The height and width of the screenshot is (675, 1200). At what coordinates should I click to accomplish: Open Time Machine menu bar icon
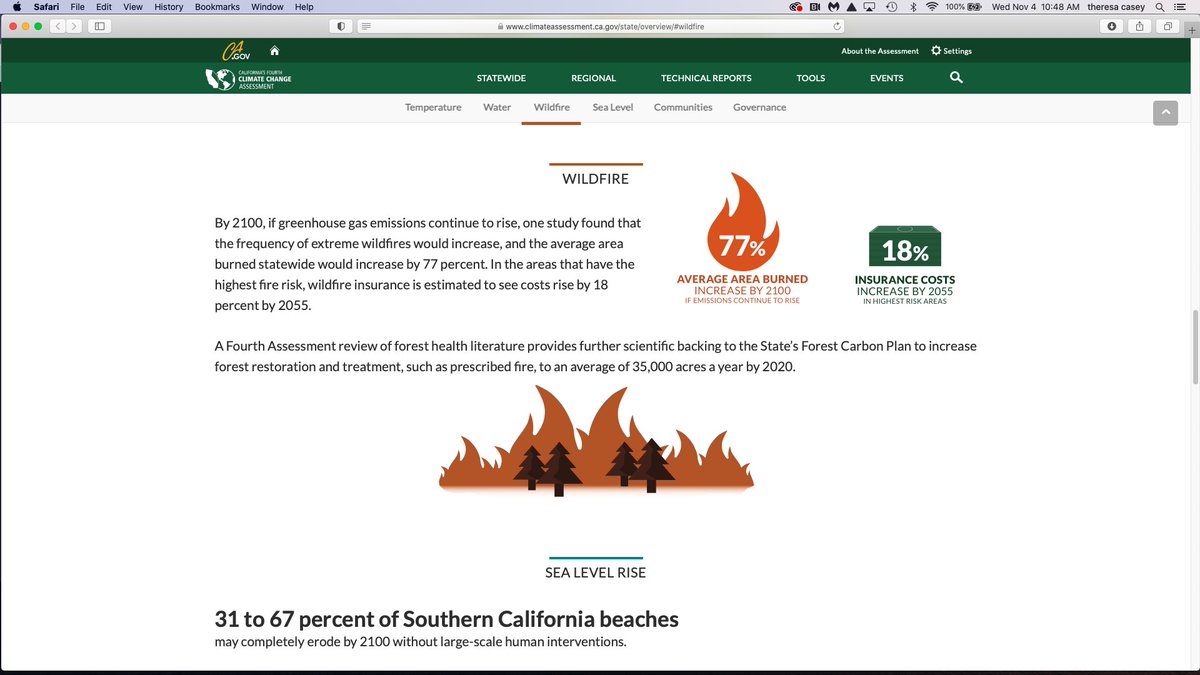(x=891, y=7)
